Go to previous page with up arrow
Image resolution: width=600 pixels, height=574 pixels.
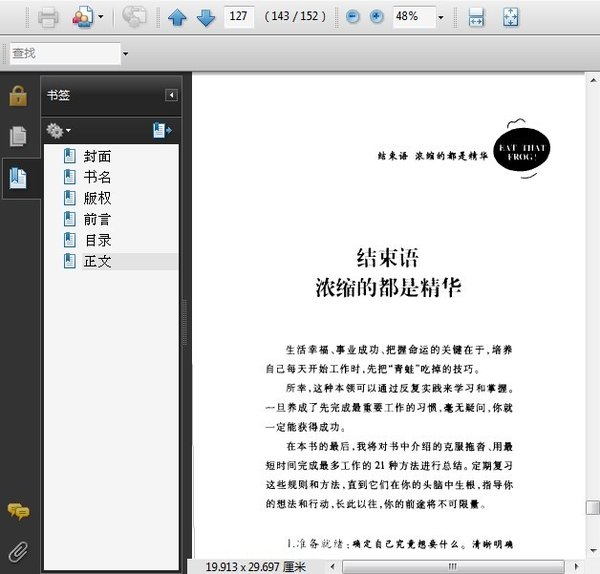[x=177, y=17]
